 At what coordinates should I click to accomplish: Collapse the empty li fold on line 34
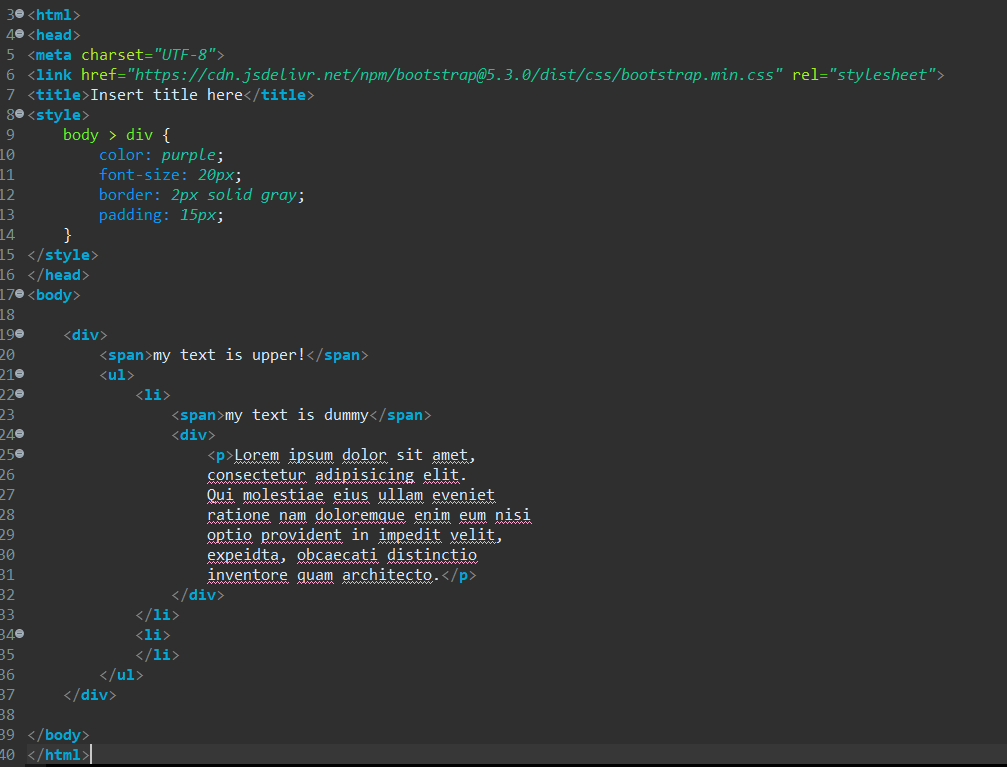(x=20, y=633)
